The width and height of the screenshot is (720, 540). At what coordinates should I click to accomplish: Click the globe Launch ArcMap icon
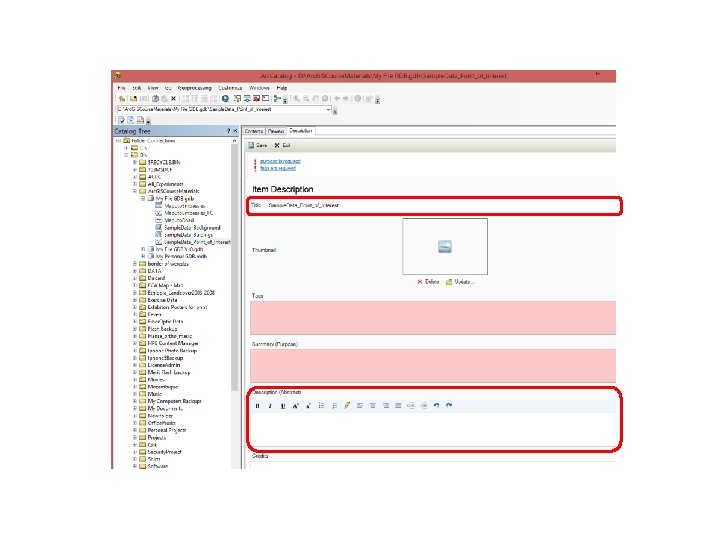225,99
